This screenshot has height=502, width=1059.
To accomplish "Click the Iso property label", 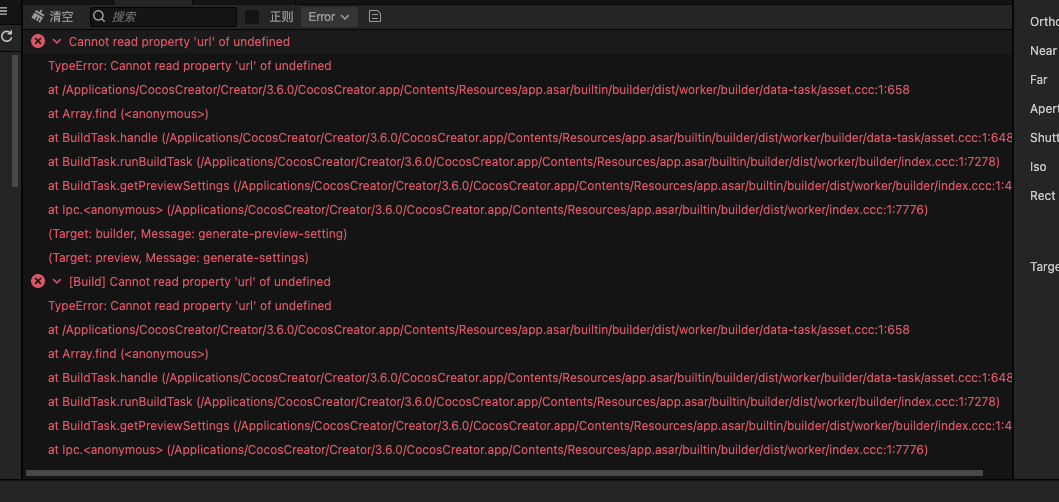I will [1038, 167].
